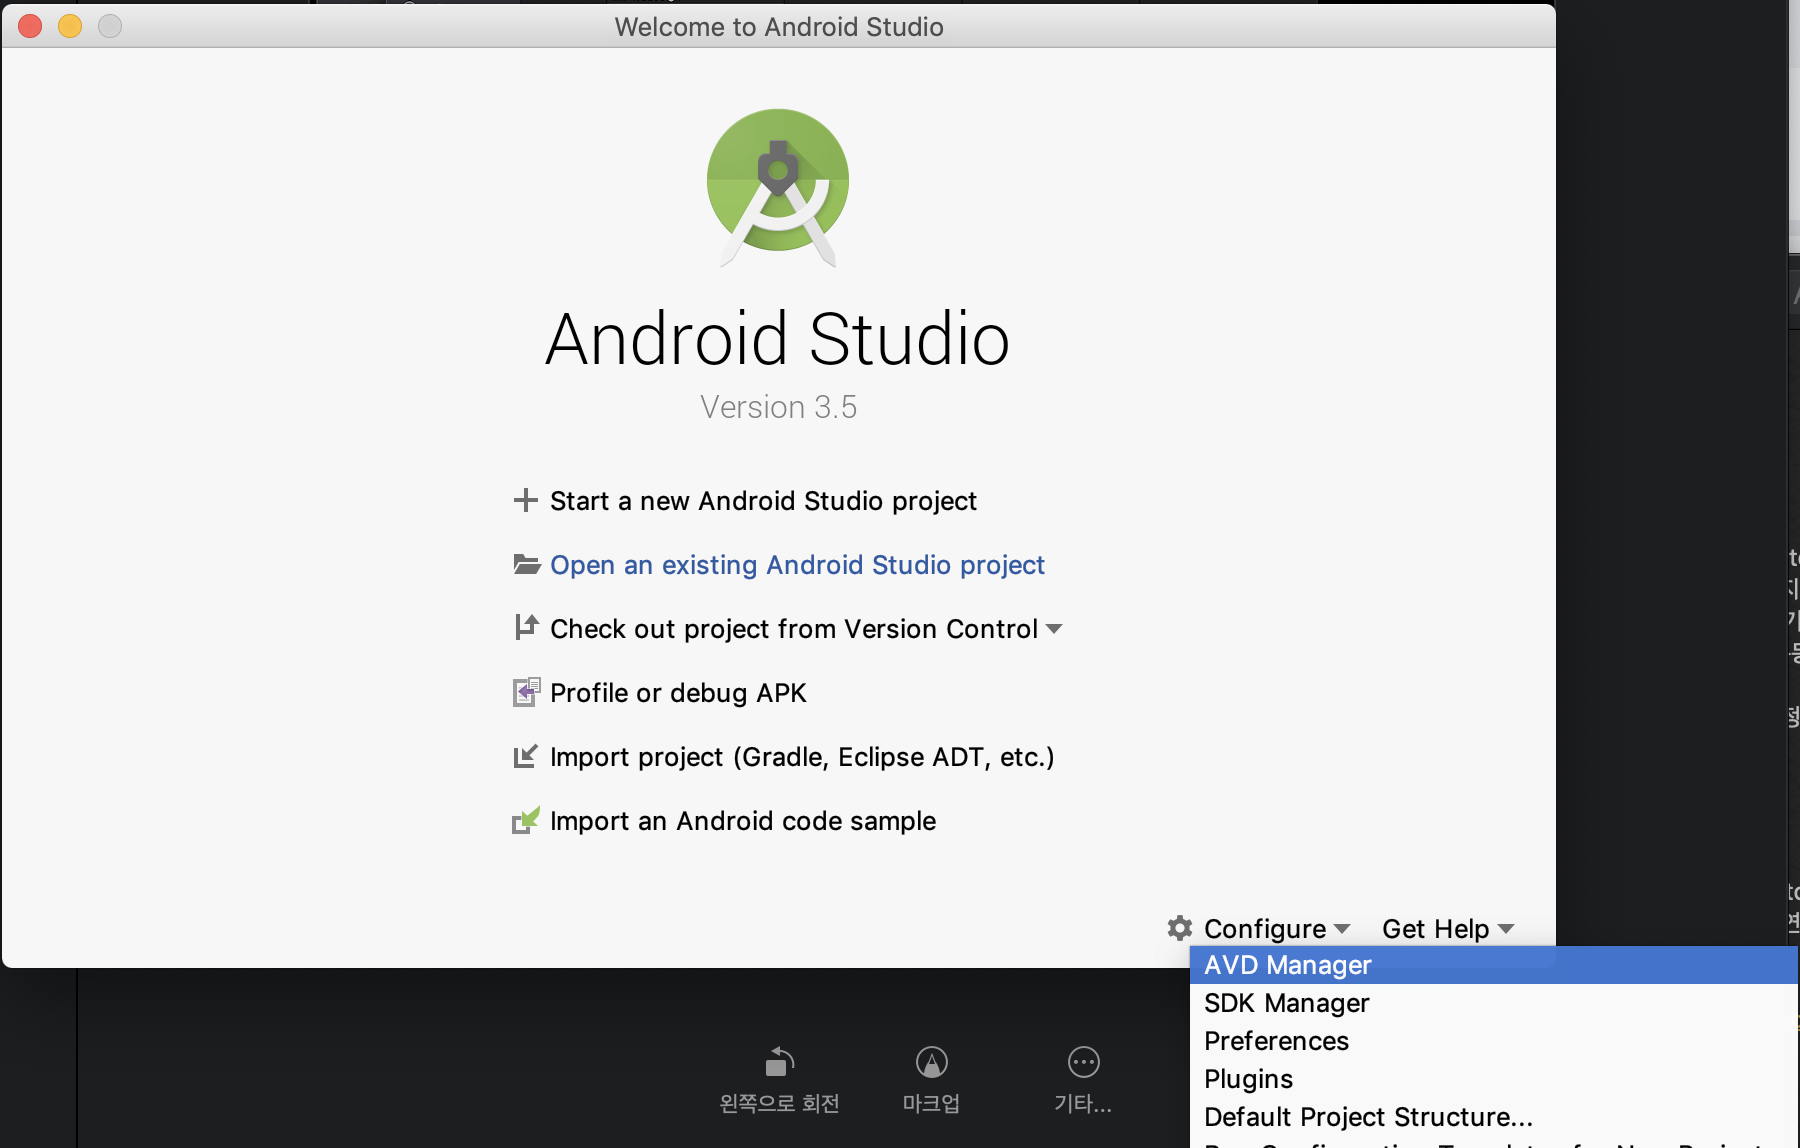
Task: Start a new Android Studio project
Action: pyautogui.click(x=763, y=501)
